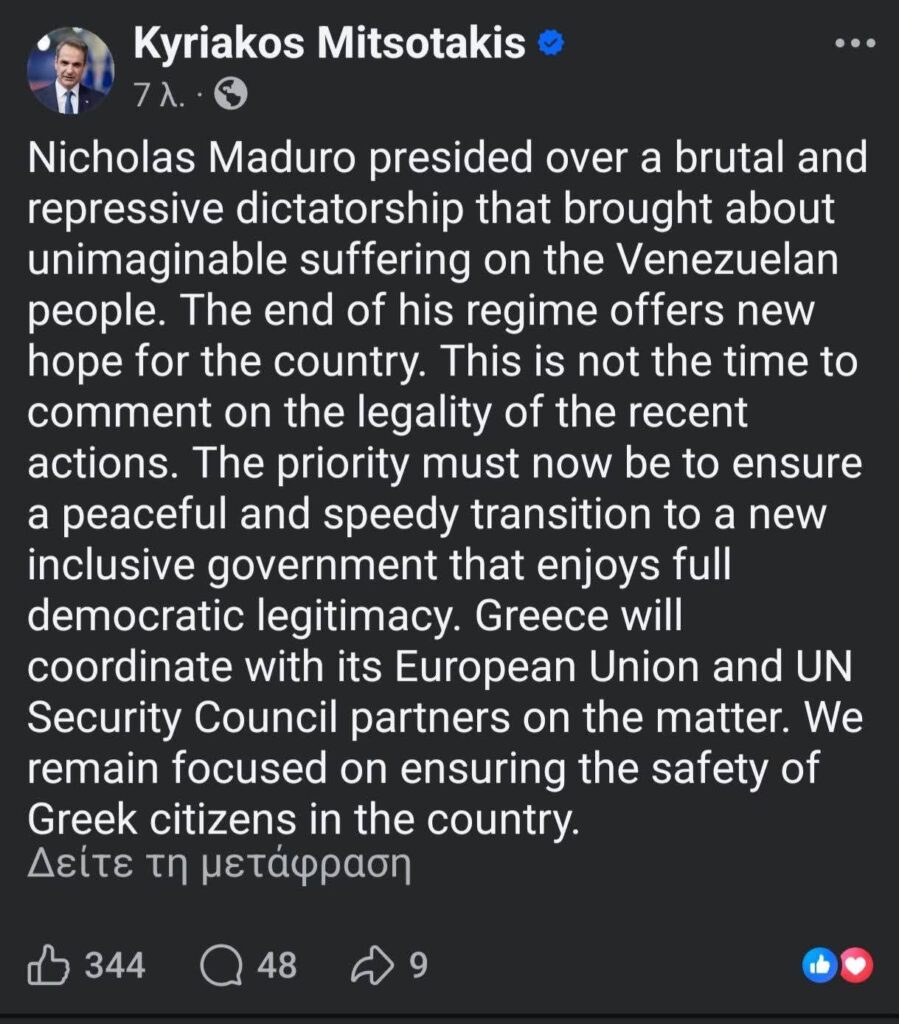Tap the comment speech bubble icon

pos(221,965)
